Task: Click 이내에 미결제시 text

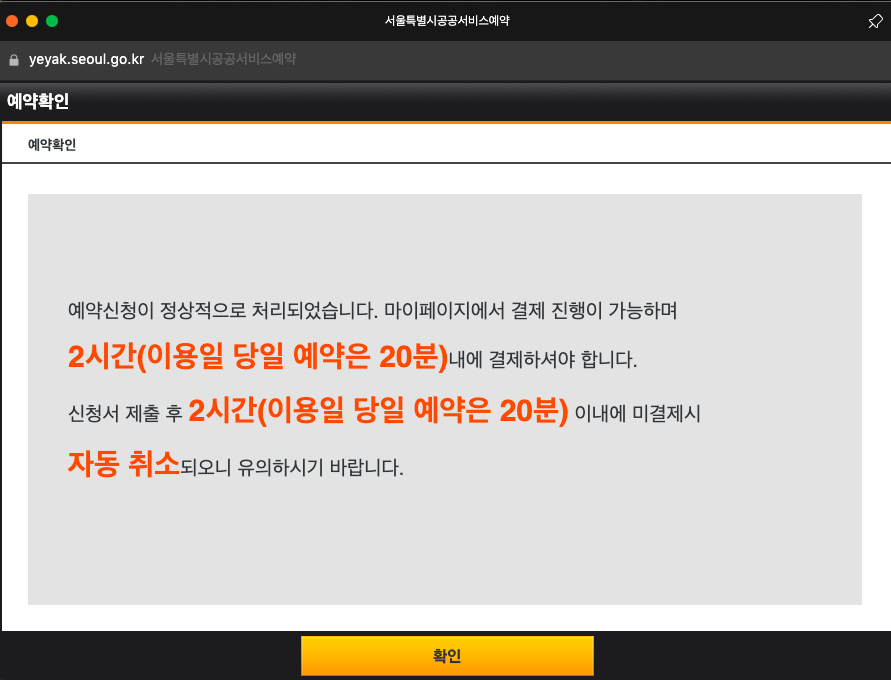Action: (x=637, y=413)
